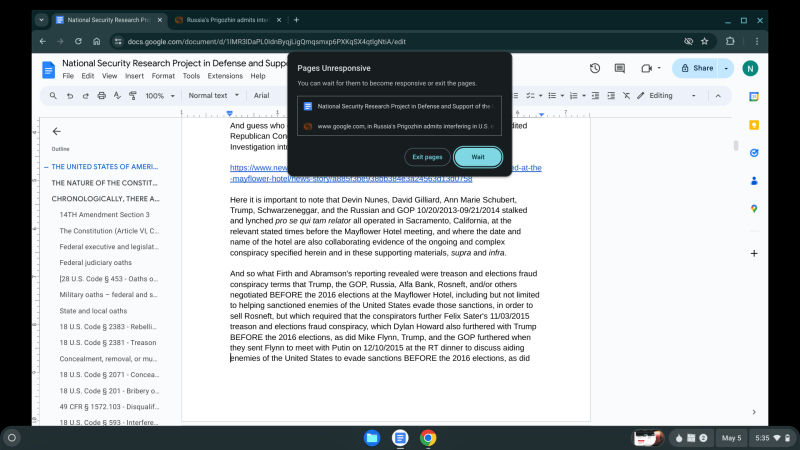Screen dimensions: 800x450
Task: Get add-ons with the plus icon
Action: click(754, 254)
